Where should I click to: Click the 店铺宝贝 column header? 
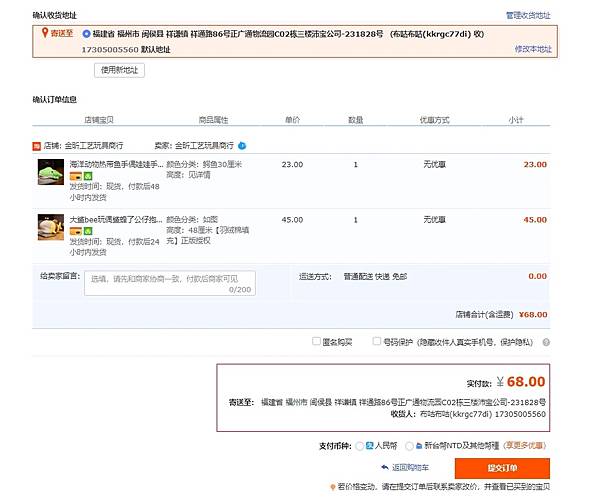tap(99, 120)
